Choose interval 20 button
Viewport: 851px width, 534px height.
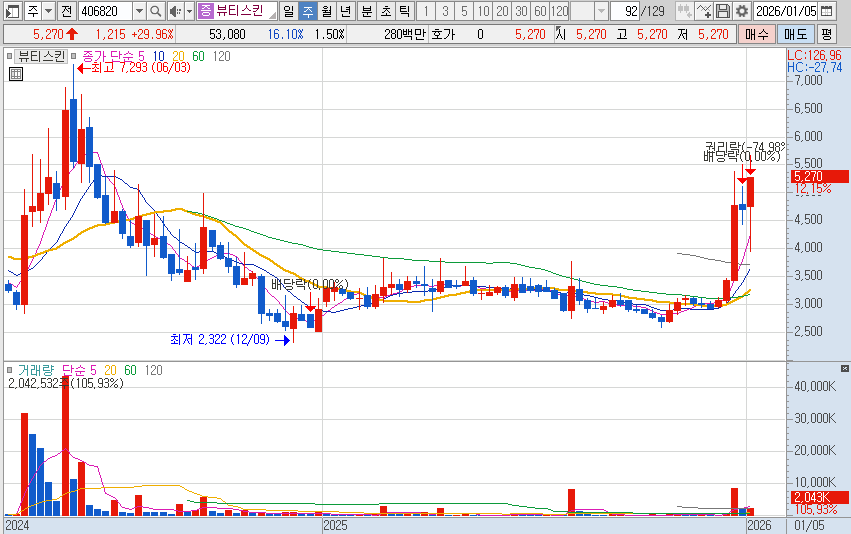point(502,11)
